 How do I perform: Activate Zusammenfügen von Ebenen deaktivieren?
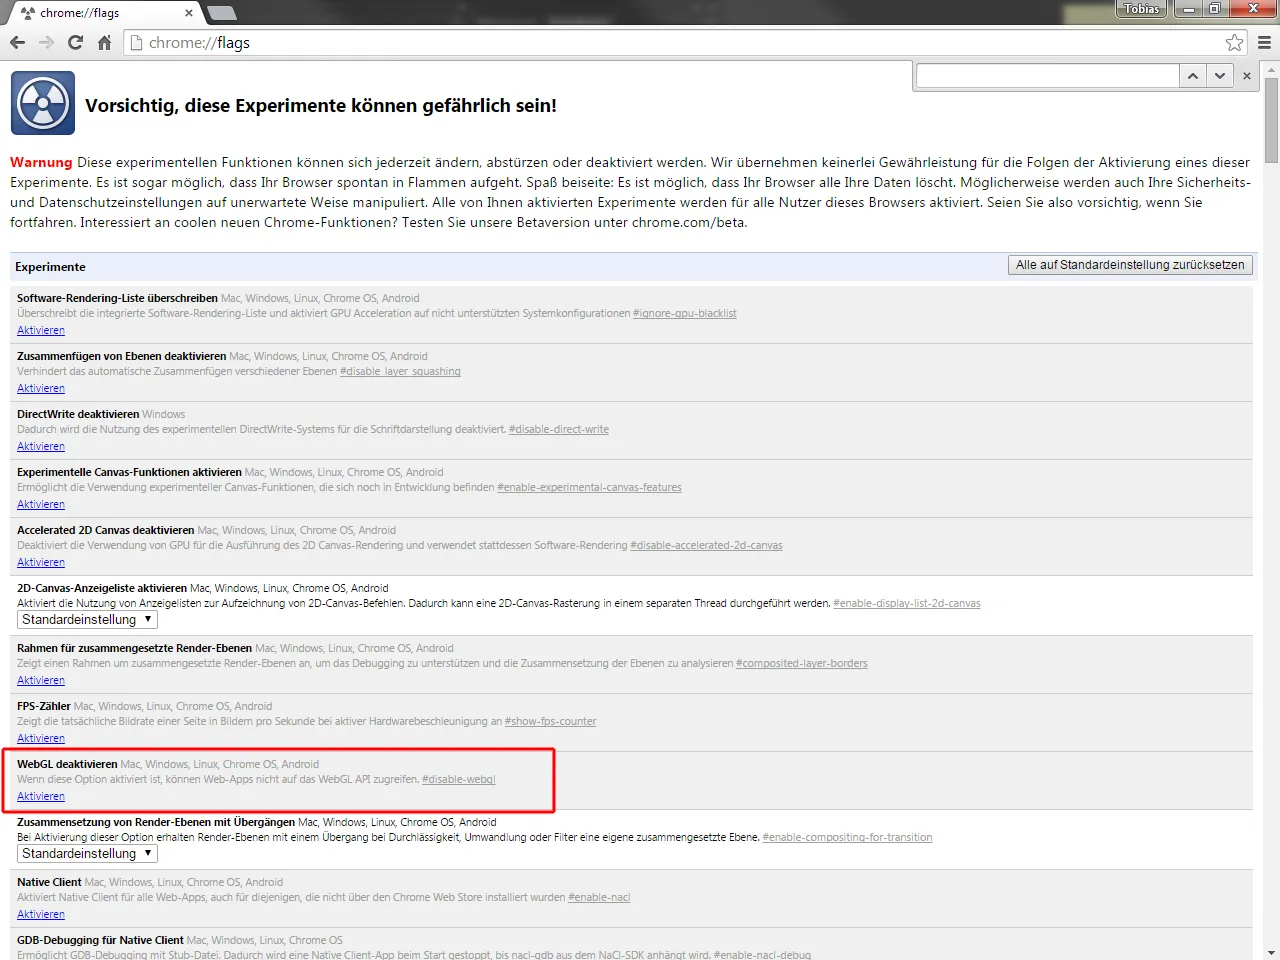pyautogui.click(x=41, y=388)
